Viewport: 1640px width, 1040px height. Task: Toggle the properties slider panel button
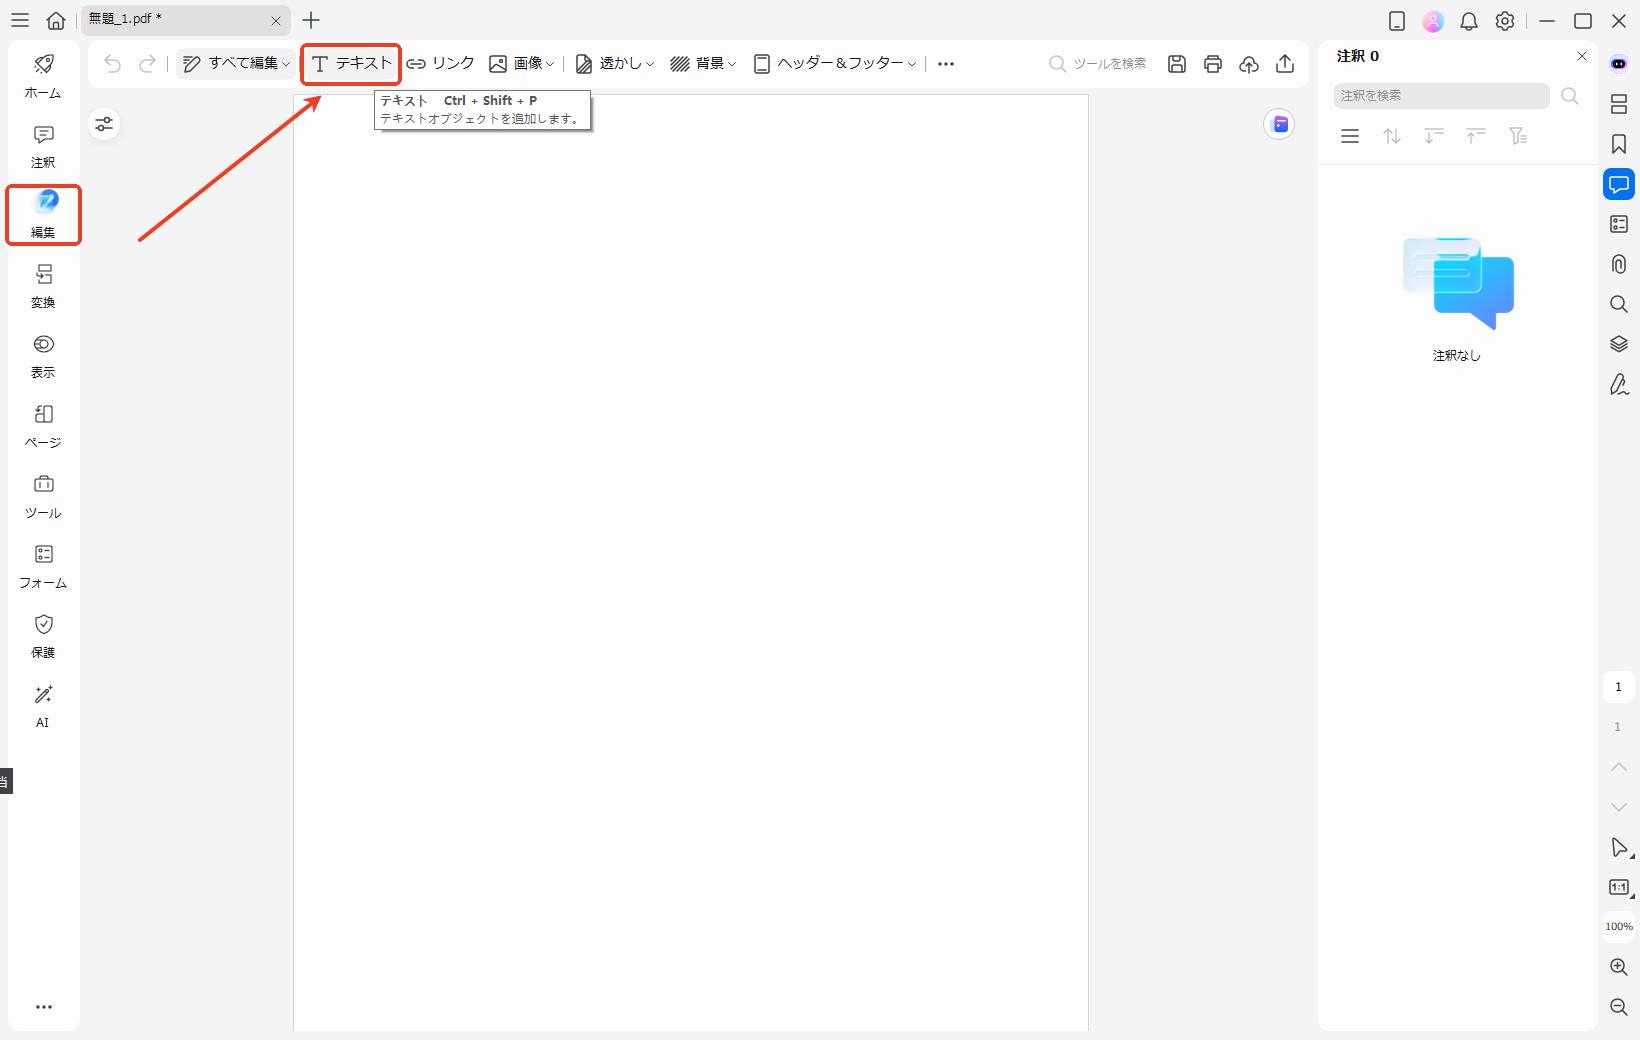point(104,124)
